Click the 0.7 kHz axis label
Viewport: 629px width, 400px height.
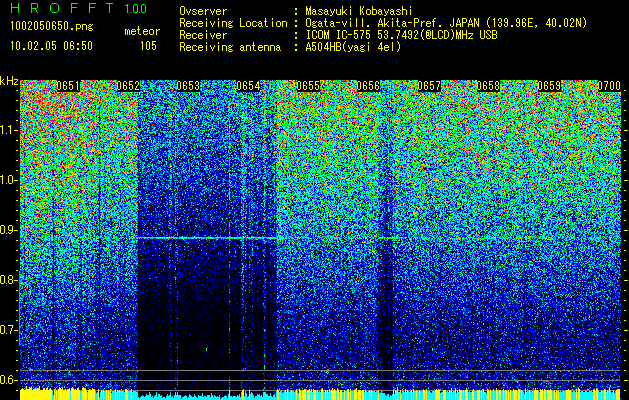tap(8, 330)
